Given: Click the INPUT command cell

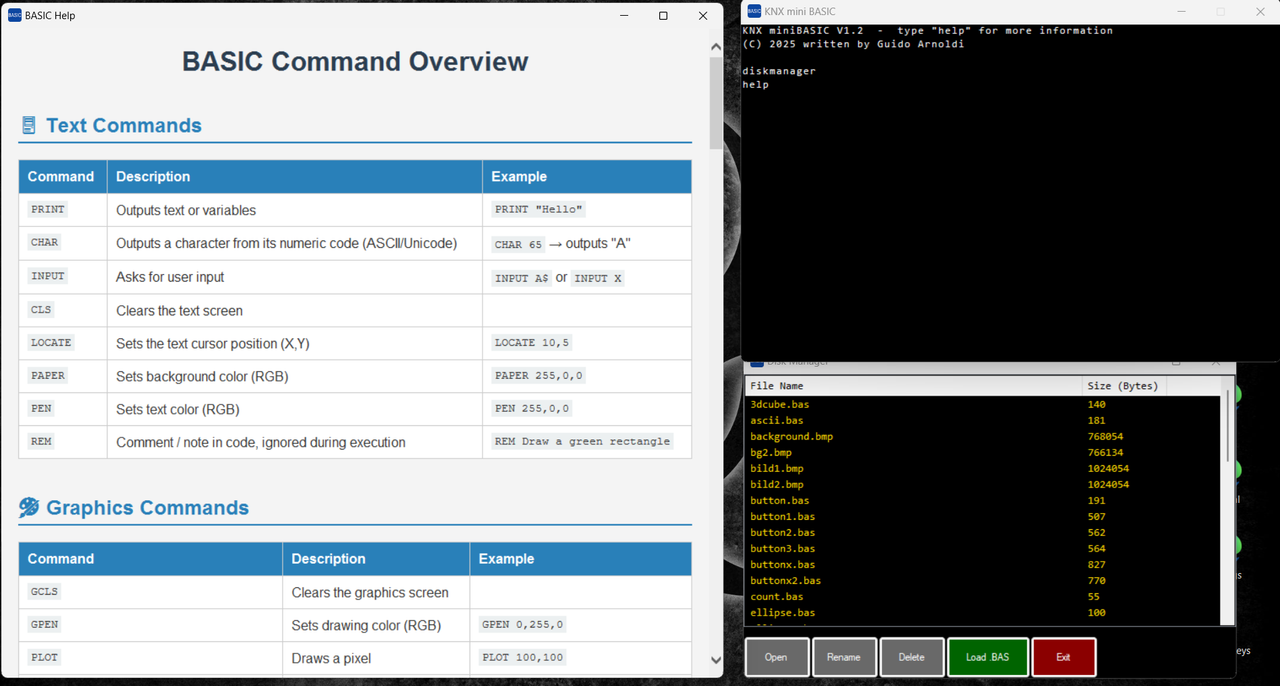Looking at the screenshot, I should (x=63, y=277).
